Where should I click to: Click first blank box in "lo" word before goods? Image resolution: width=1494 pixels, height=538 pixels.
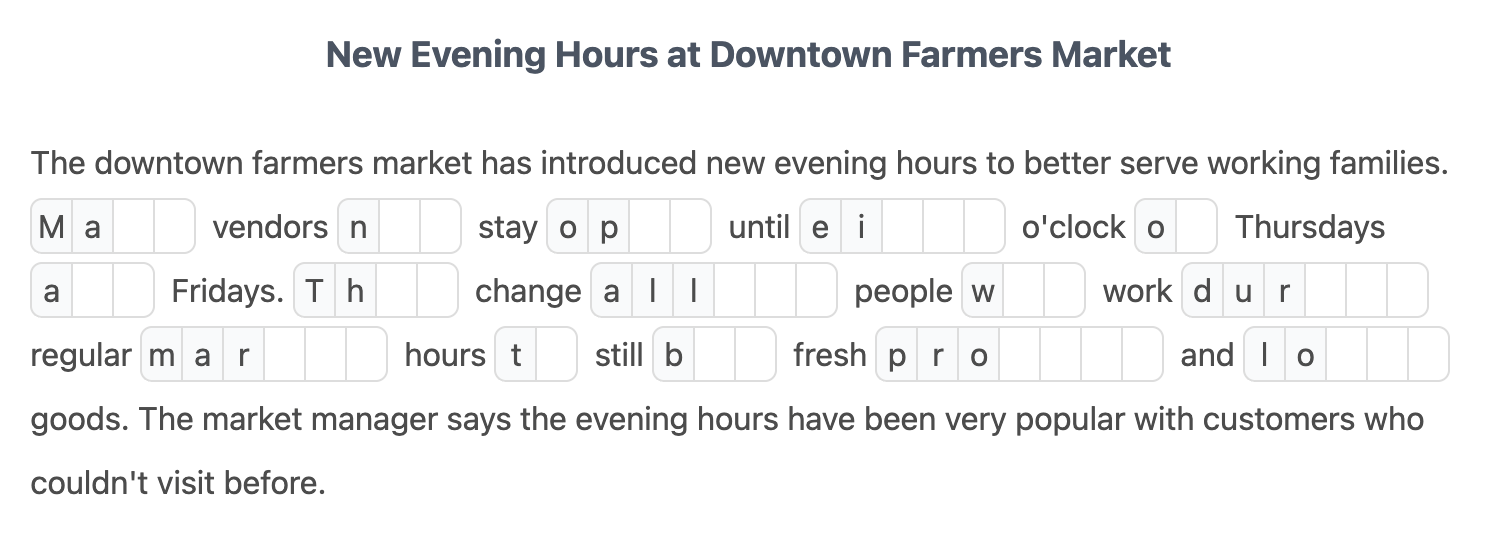tap(1346, 355)
